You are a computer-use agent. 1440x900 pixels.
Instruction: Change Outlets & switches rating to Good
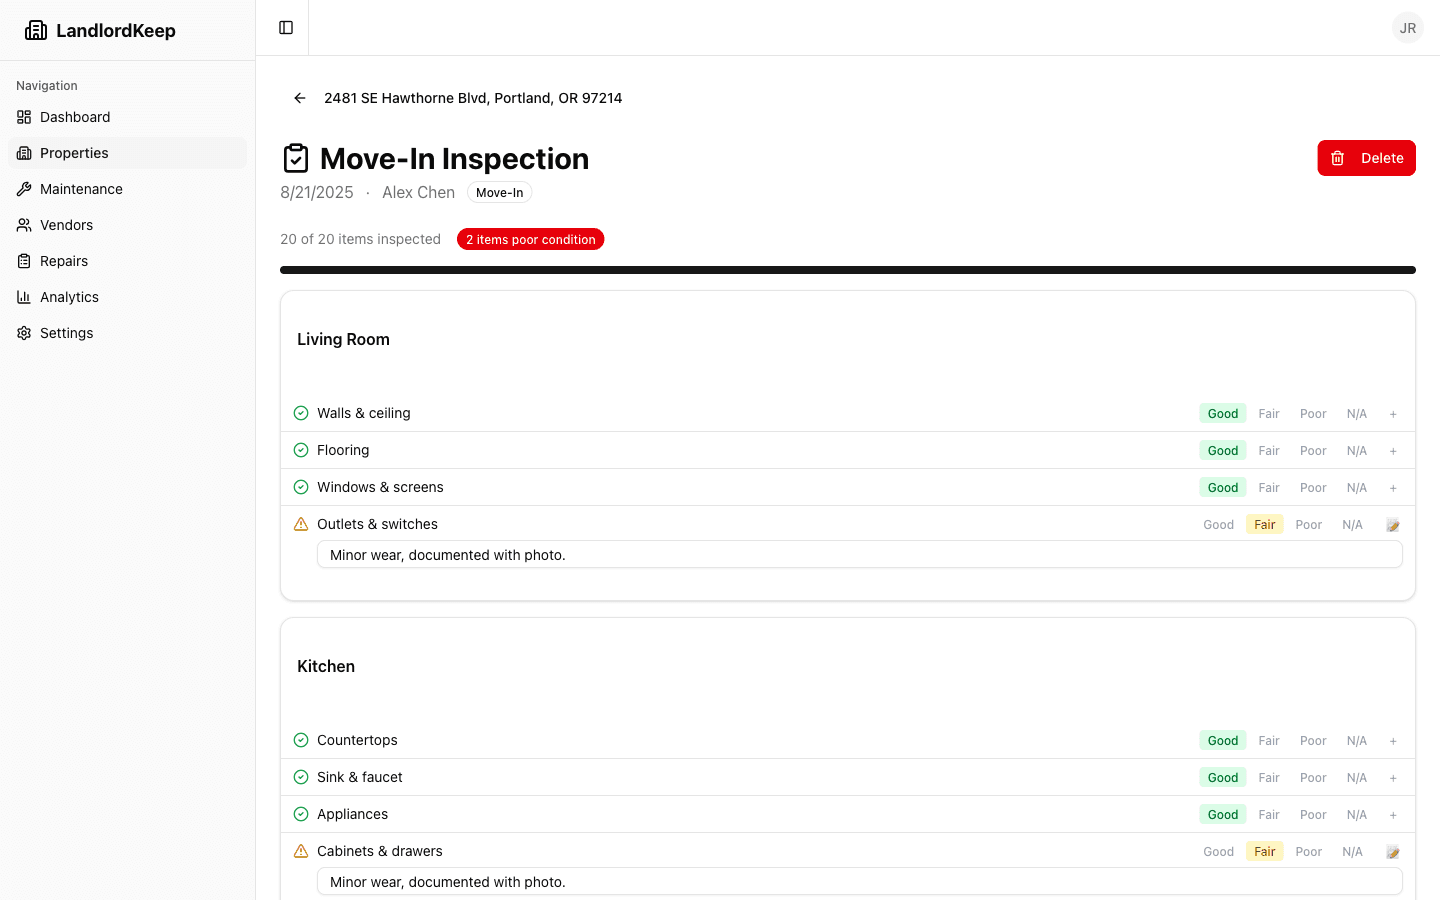(1218, 524)
